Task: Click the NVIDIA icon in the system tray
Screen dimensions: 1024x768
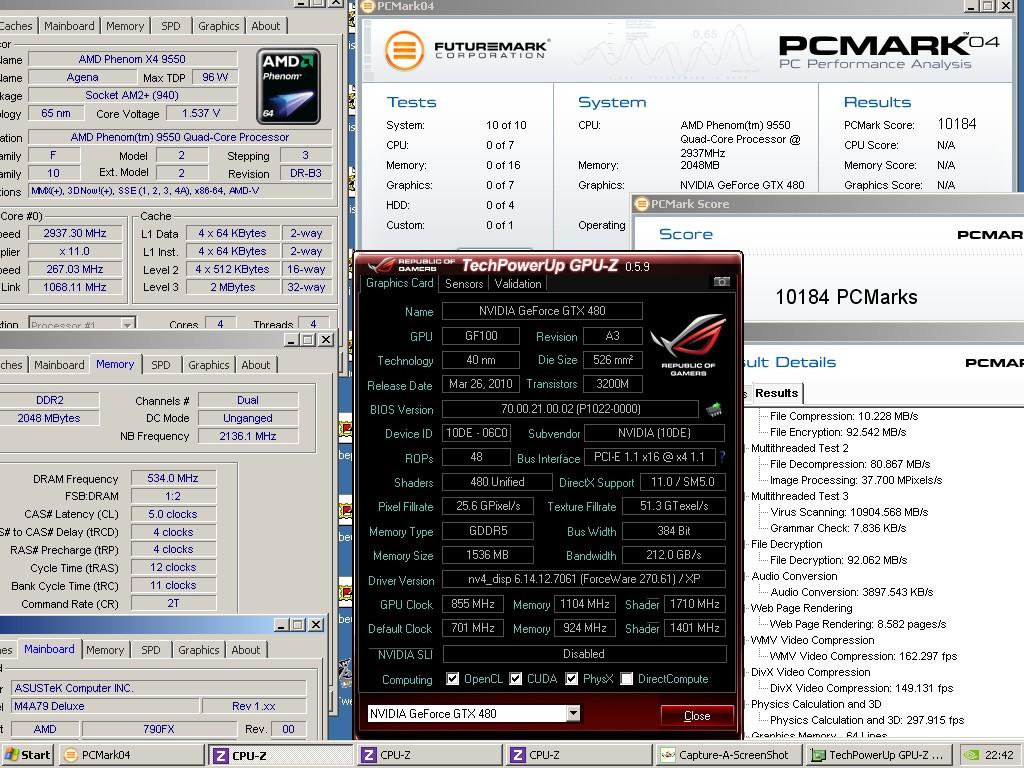Action: tap(971, 755)
